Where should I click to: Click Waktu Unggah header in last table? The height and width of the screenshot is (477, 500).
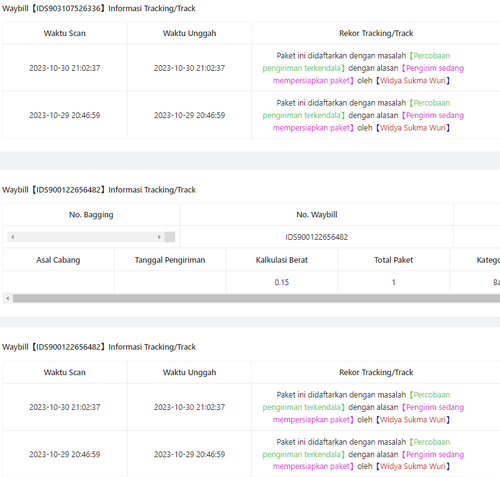point(189,372)
